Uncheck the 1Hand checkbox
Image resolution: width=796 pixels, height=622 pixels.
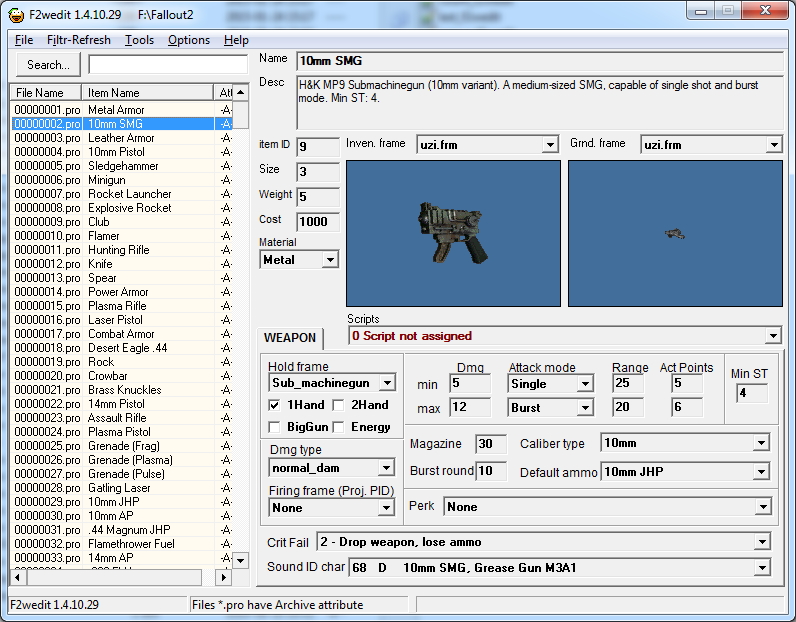tap(275, 405)
